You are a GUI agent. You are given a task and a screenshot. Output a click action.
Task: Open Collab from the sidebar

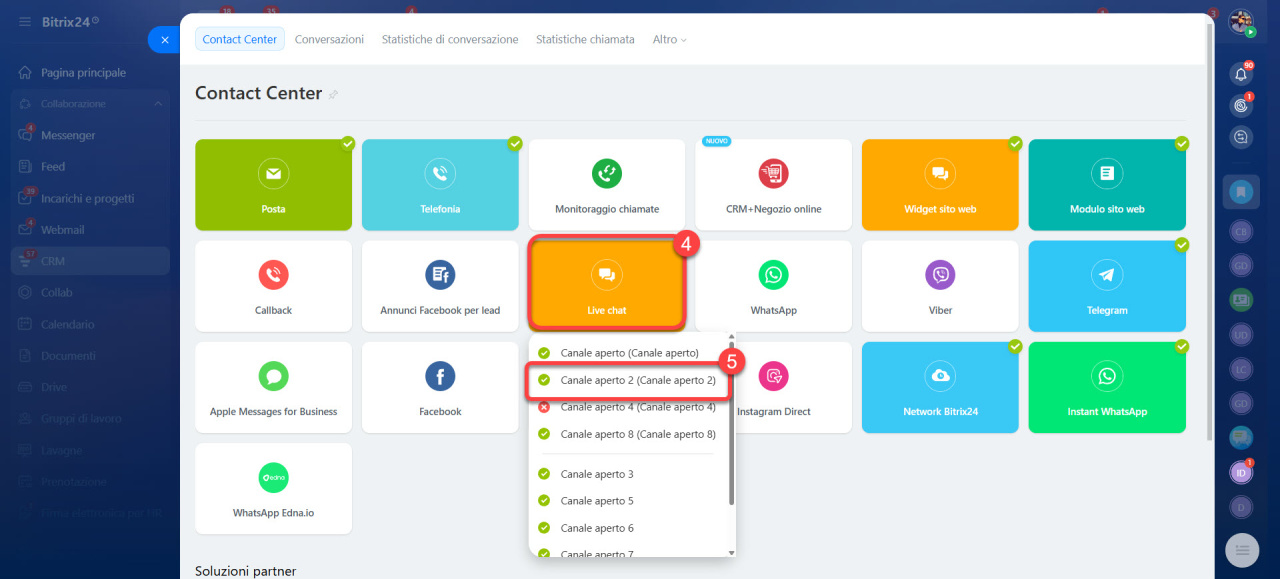coord(58,293)
